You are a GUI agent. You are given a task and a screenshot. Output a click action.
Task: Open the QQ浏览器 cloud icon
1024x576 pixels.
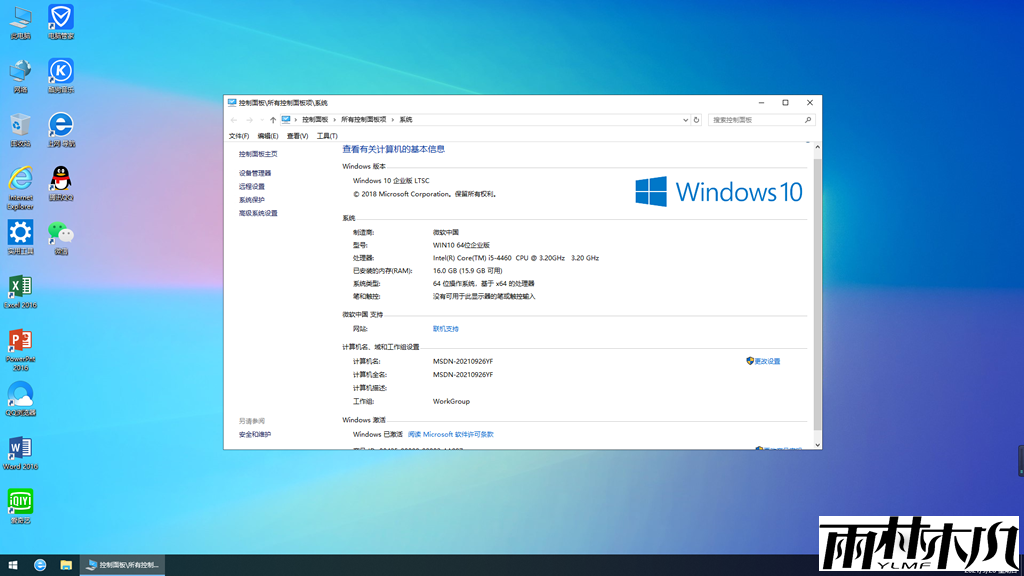(x=20, y=398)
